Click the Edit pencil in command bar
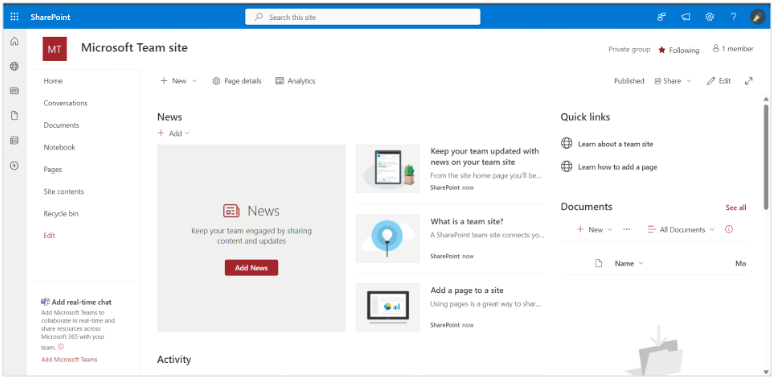Viewport: 775px width, 380px height. pyautogui.click(x=719, y=81)
